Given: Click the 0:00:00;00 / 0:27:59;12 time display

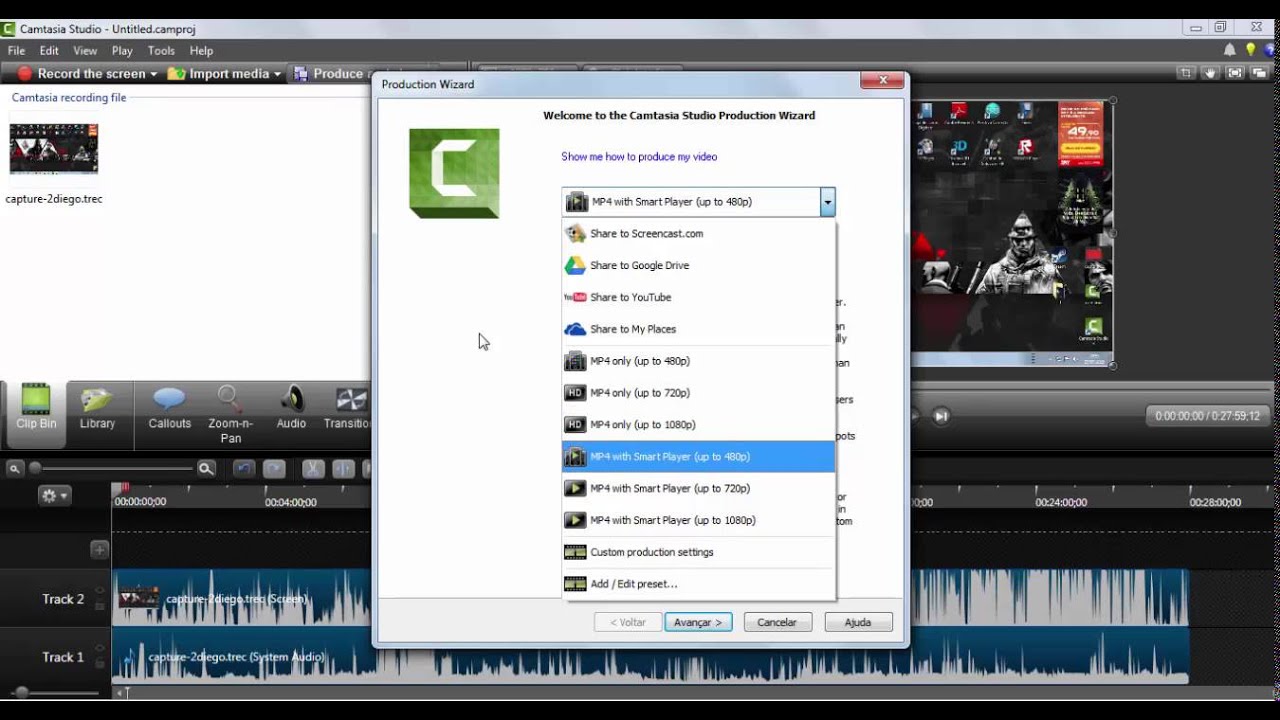Looking at the screenshot, I should (x=1207, y=416).
